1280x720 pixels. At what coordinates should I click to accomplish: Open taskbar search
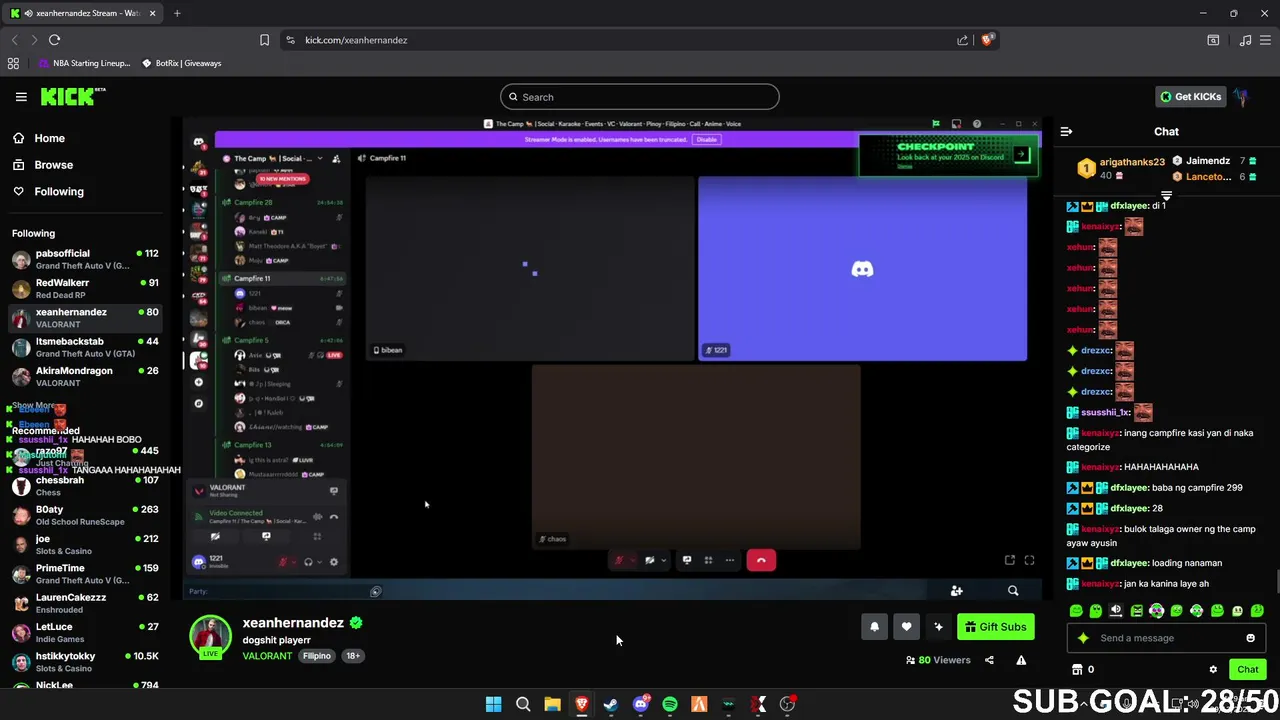[x=523, y=704]
